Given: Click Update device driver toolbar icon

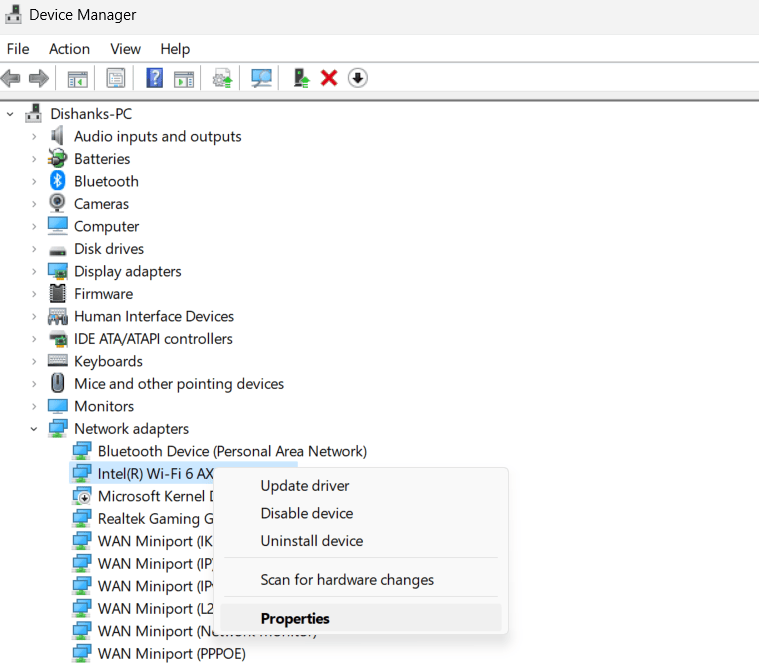Looking at the screenshot, I should coord(223,78).
